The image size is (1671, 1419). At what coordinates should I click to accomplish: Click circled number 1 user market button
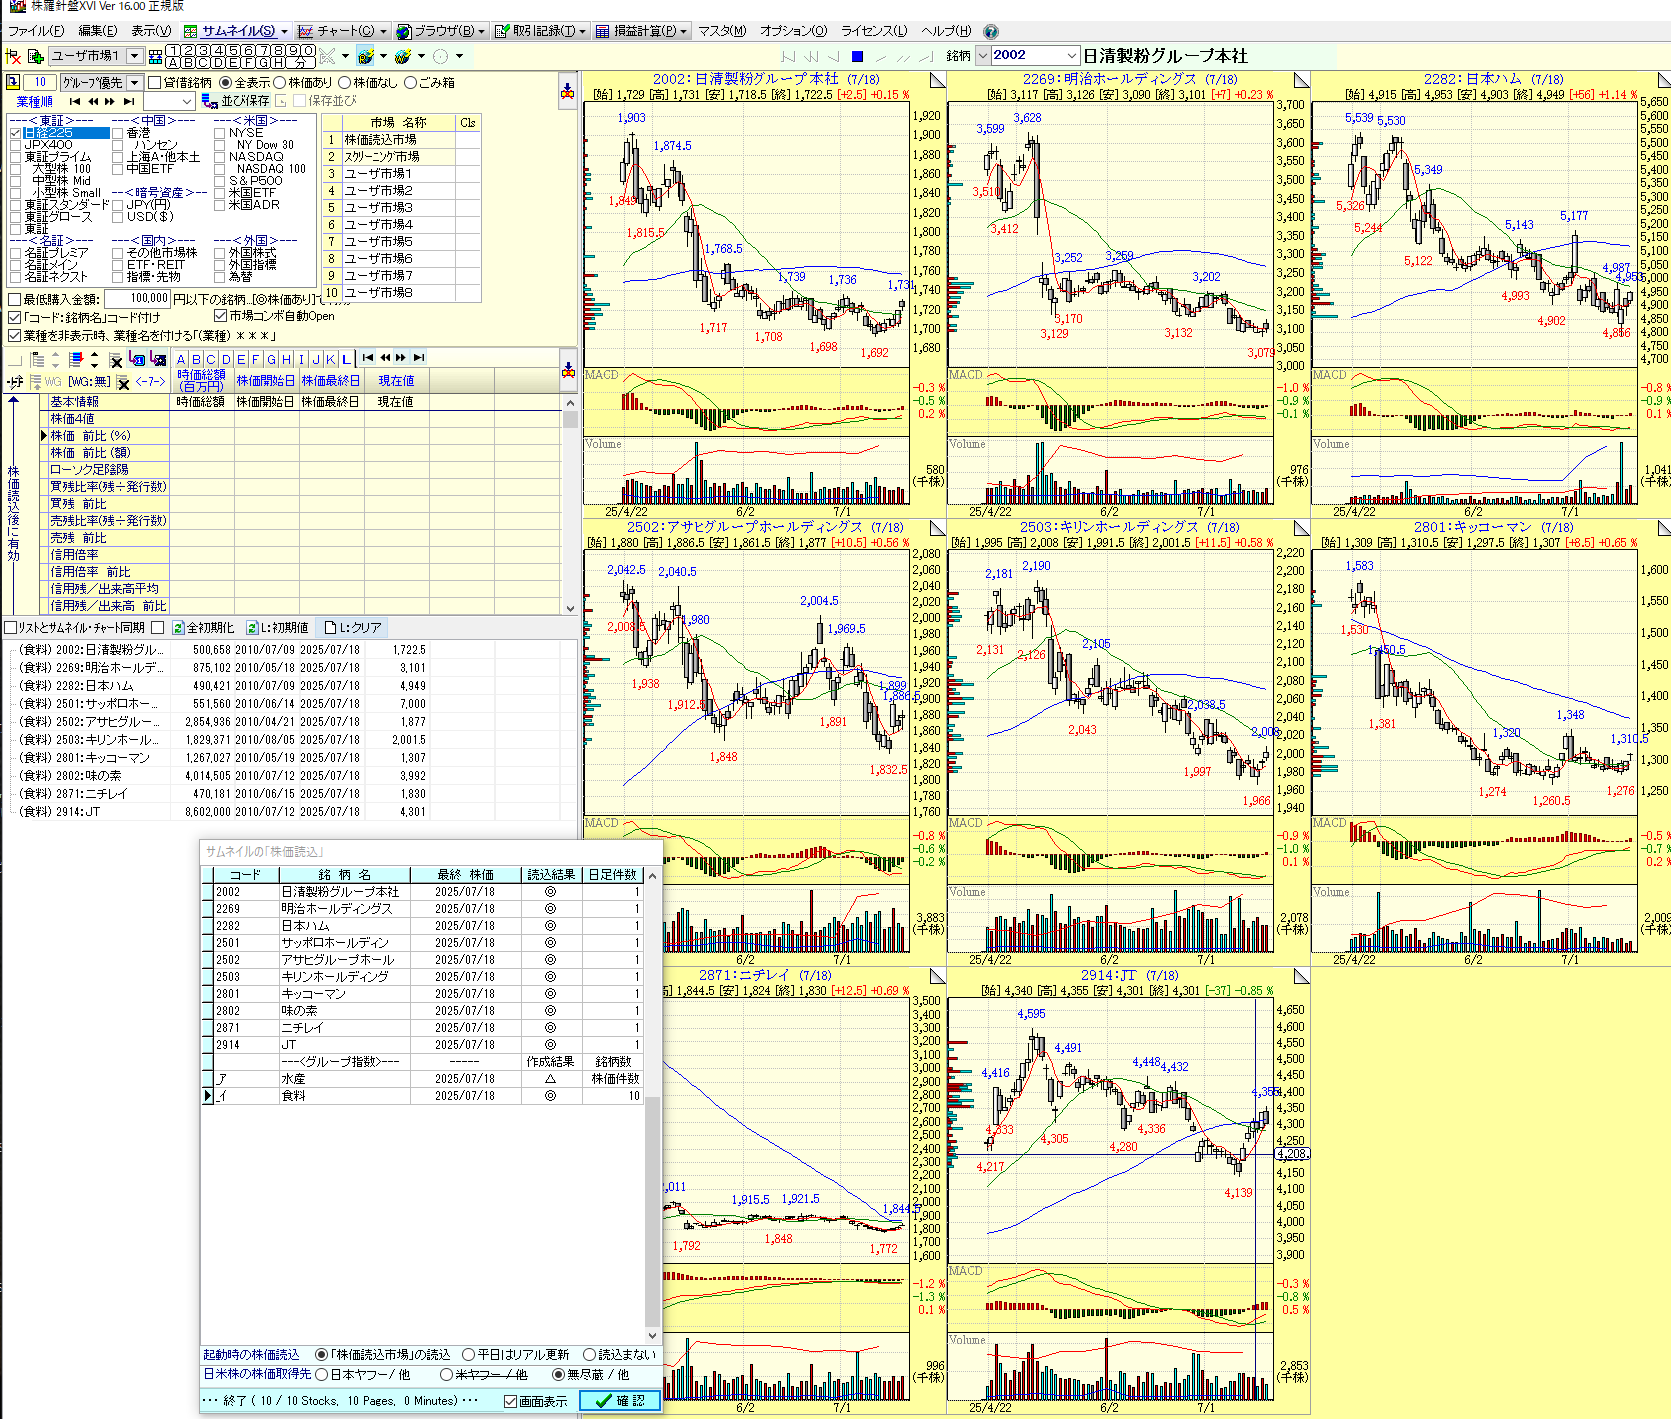[174, 50]
